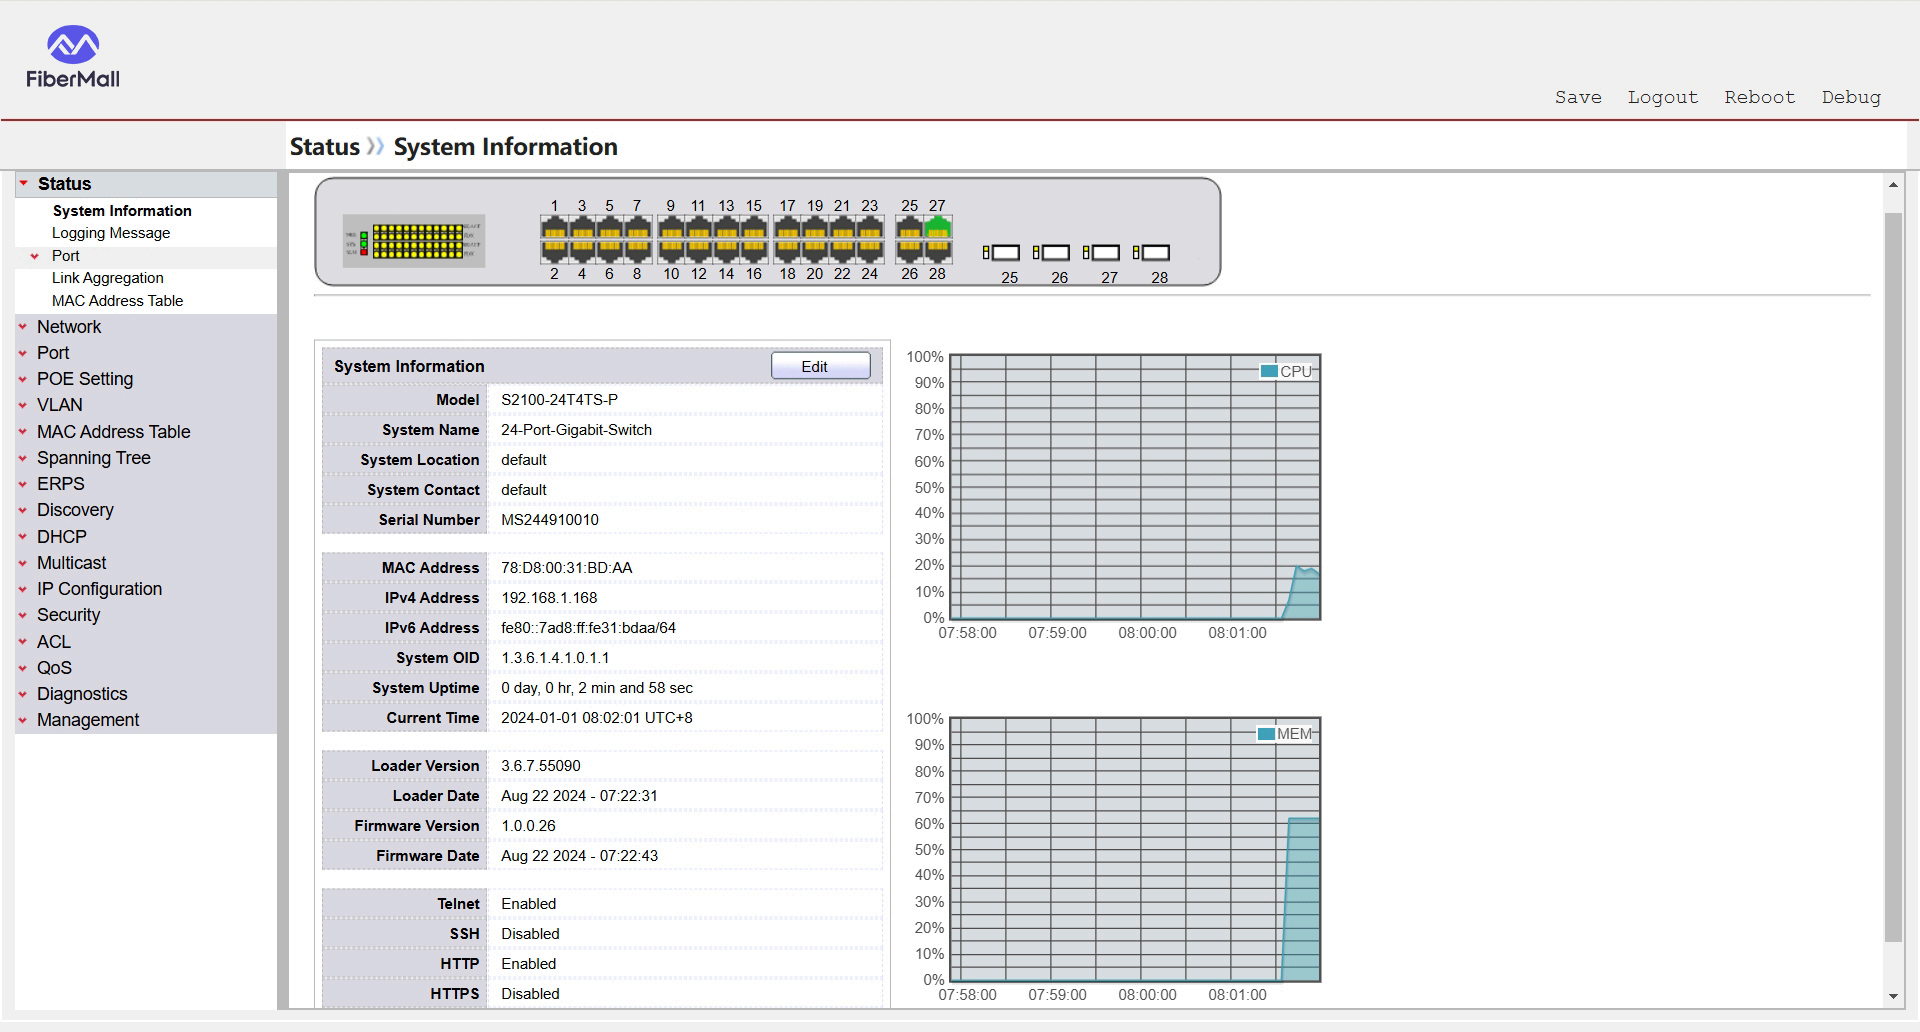Click the Save link in the header
This screenshot has height=1032, width=1920.
[1578, 97]
